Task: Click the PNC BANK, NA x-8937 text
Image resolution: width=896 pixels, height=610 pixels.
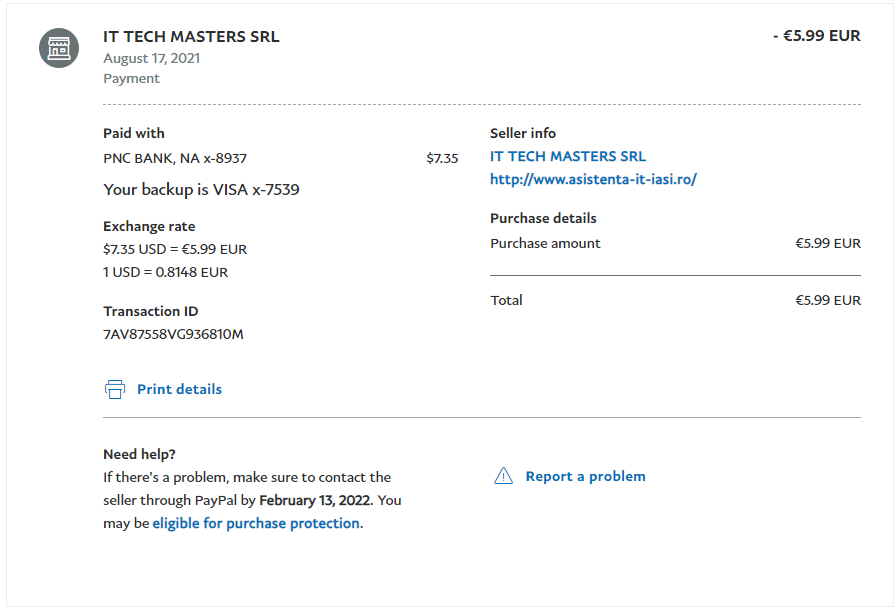Action: click(x=175, y=158)
